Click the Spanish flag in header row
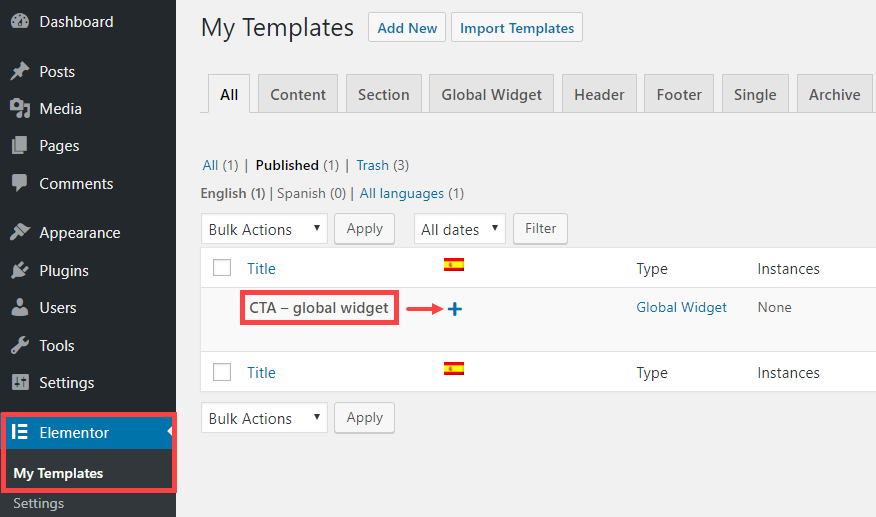 (454, 264)
